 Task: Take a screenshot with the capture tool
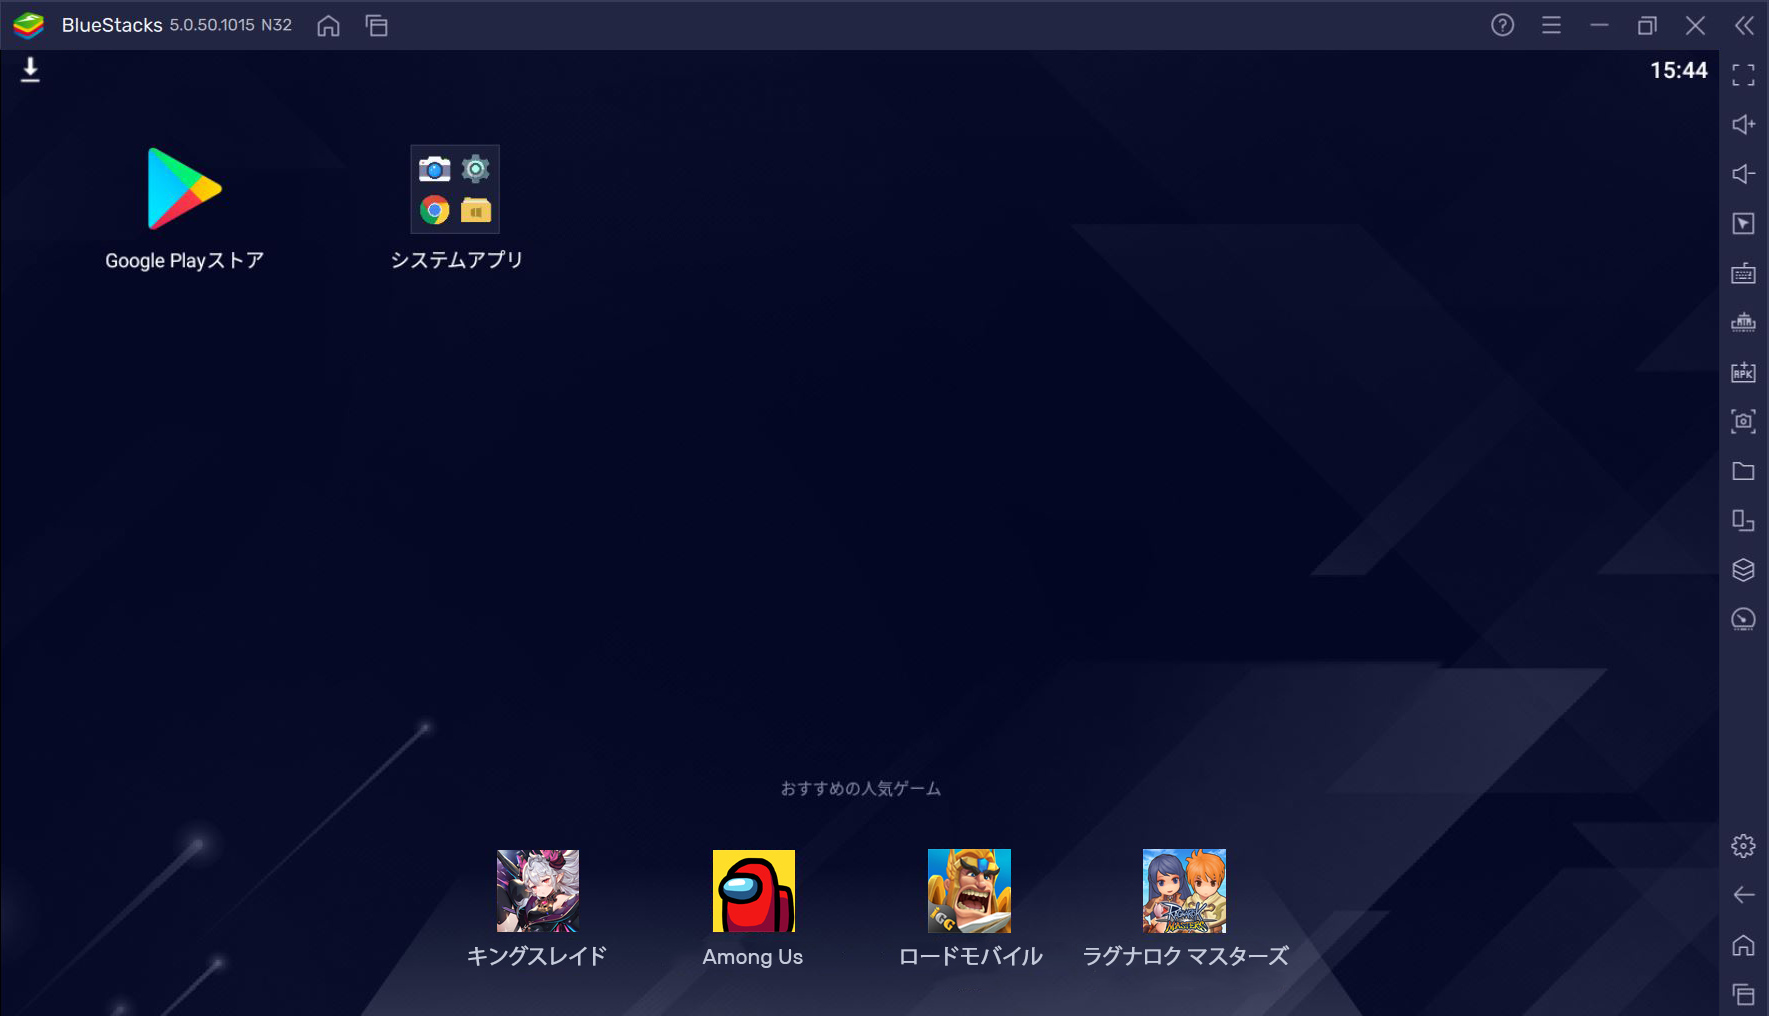1744,421
